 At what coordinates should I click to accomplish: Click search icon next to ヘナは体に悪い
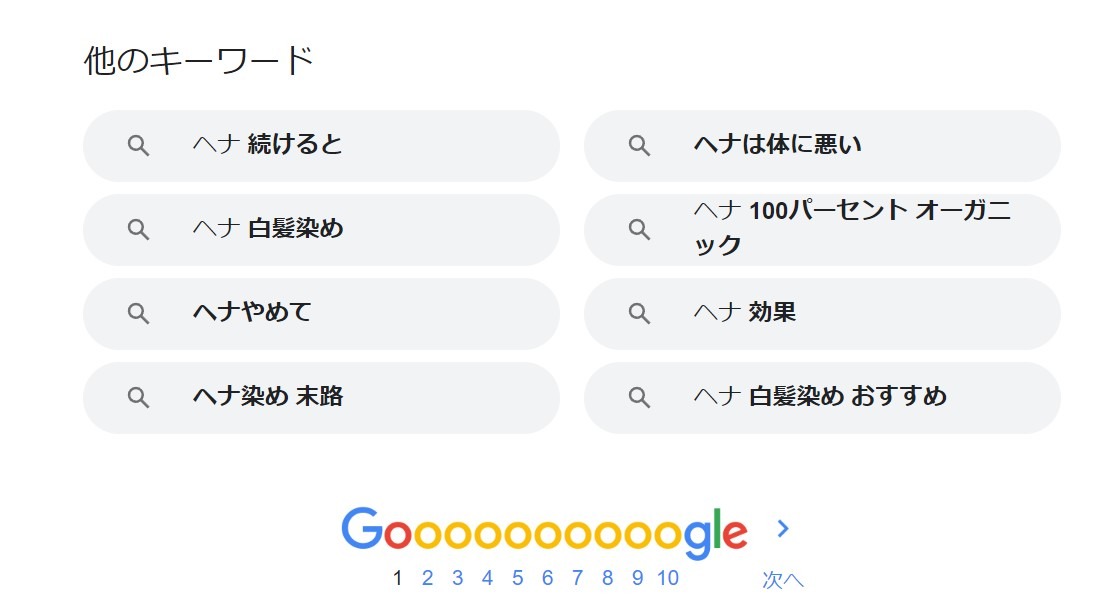point(639,146)
